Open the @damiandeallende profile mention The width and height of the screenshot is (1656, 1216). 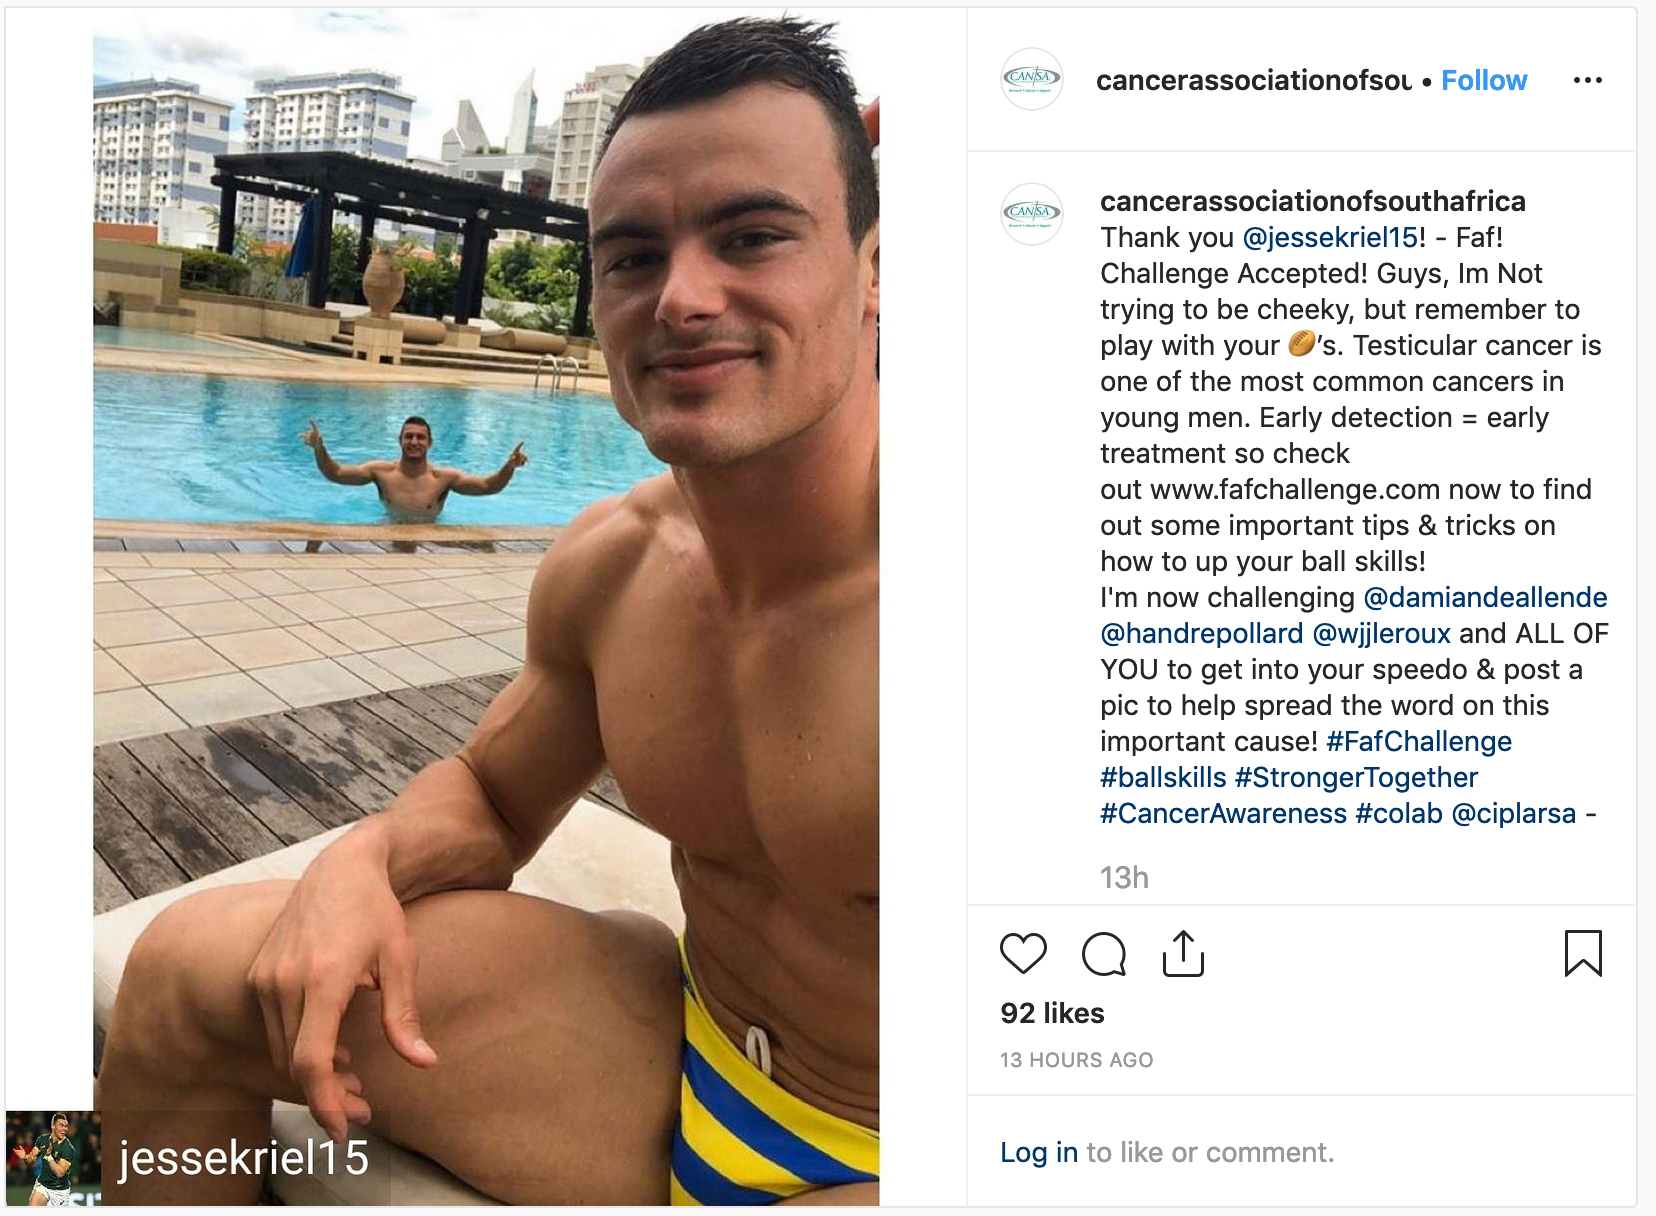click(1485, 597)
